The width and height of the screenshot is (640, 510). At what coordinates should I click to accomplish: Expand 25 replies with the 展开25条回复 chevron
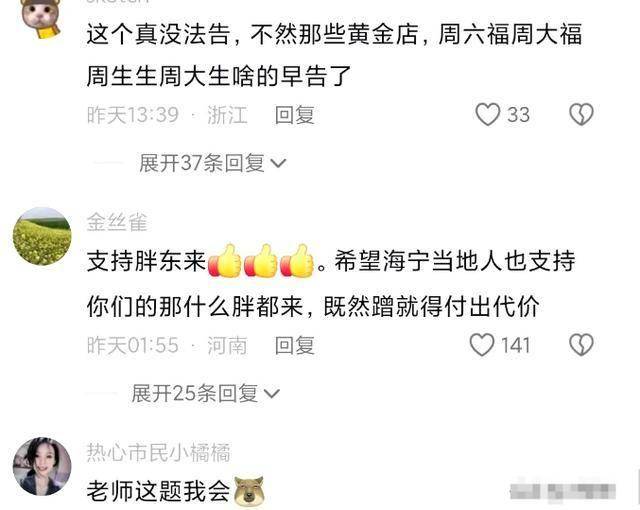pyautogui.click(x=206, y=394)
